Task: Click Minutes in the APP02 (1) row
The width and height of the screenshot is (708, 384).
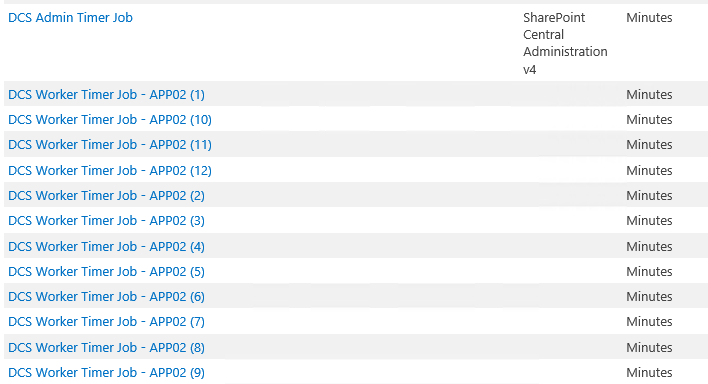Action: click(x=649, y=94)
